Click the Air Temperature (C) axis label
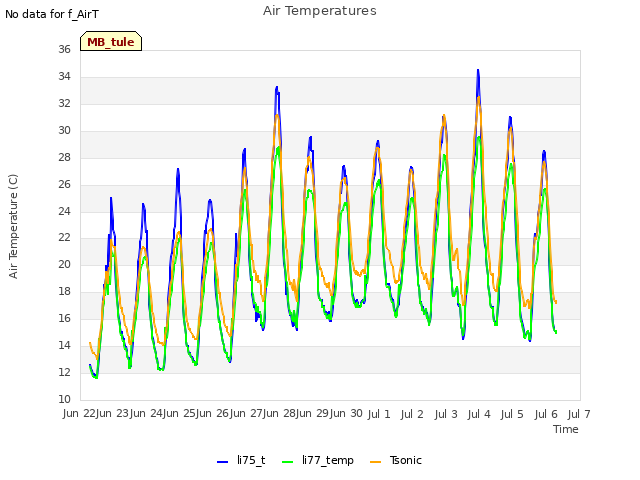Screen dimensions: 640x480 point(13,227)
